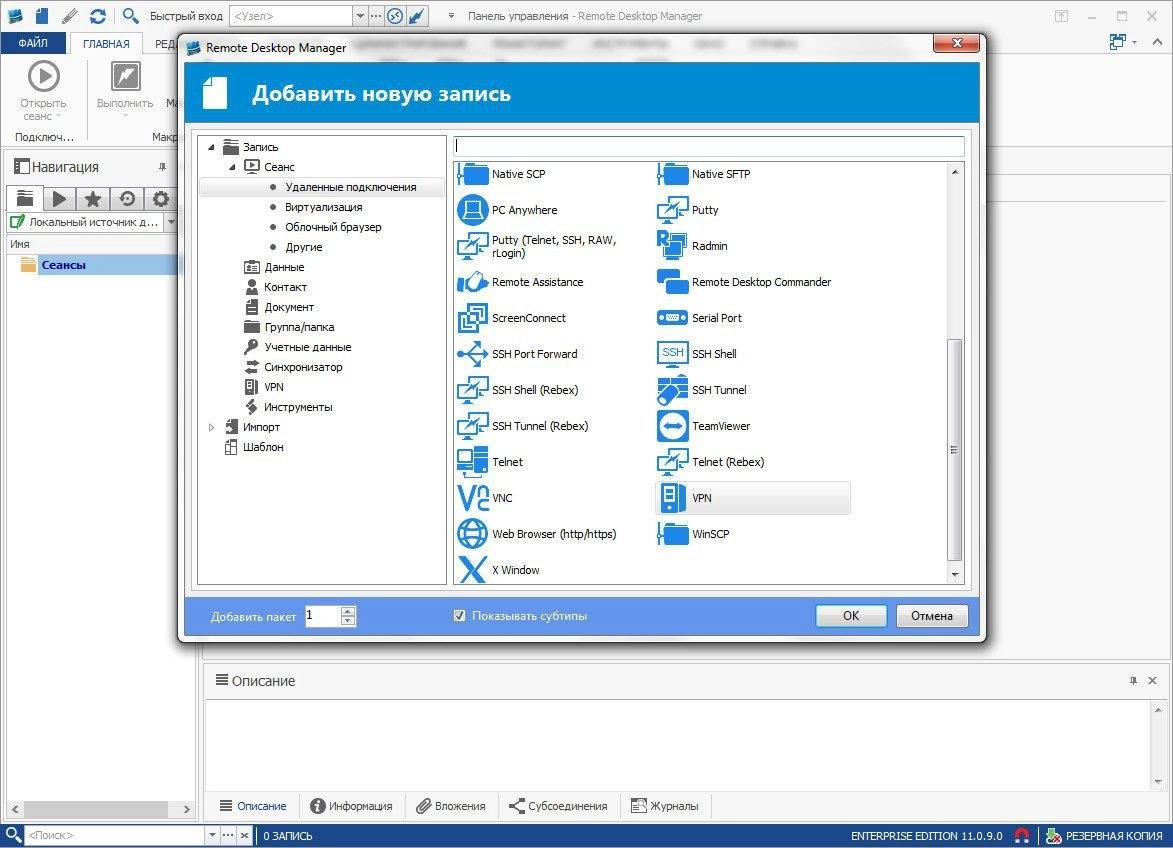1173x848 pixels.
Task: Select the Telnet entry
Action: click(x=490, y=461)
